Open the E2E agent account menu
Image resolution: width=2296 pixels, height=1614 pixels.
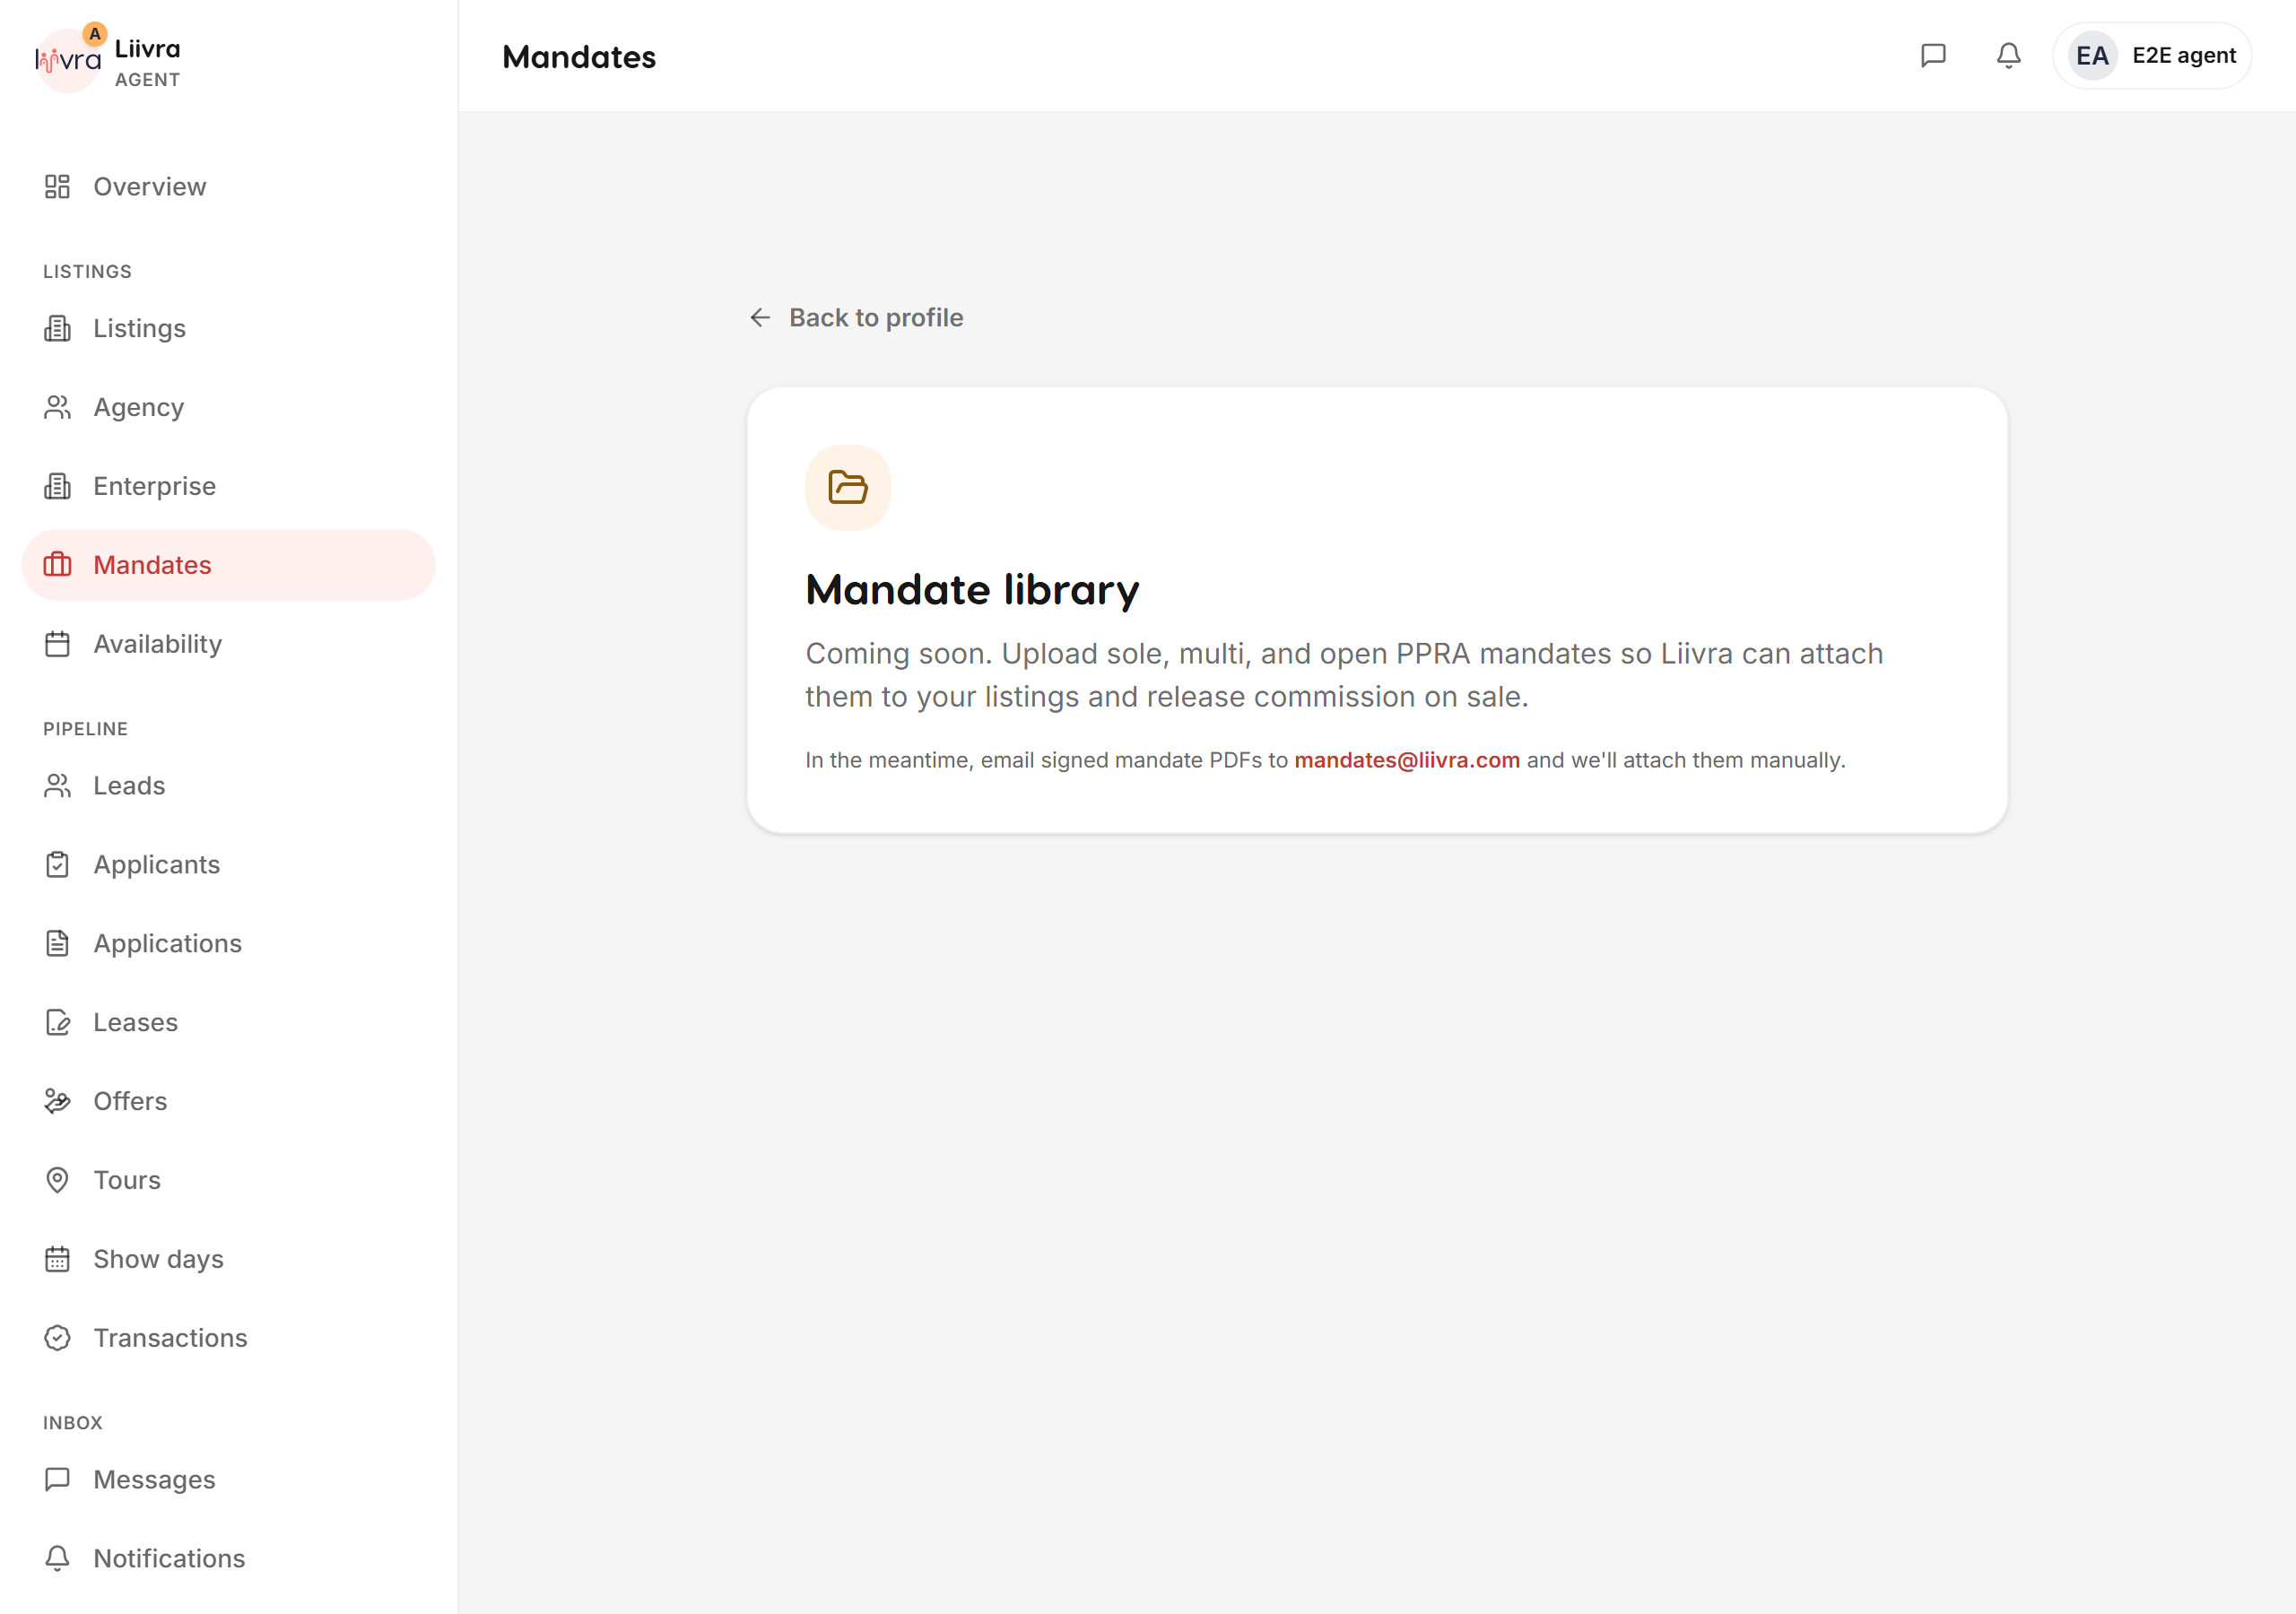tap(2152, 56)
